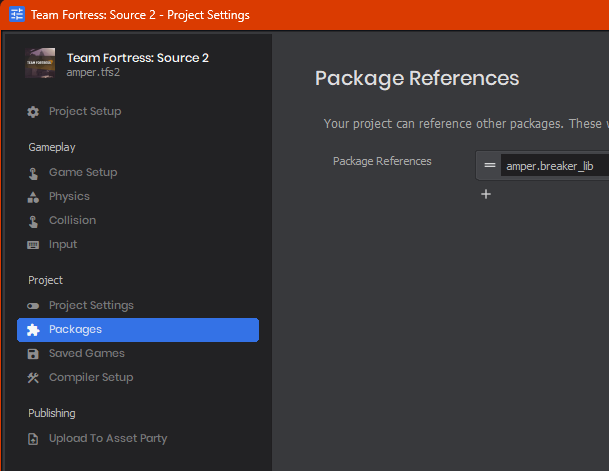The width and height of the screenshot is (609, 471).
Task: Click the Project Settings toggle-shaped icon
Action: click(x=33, y=306)
